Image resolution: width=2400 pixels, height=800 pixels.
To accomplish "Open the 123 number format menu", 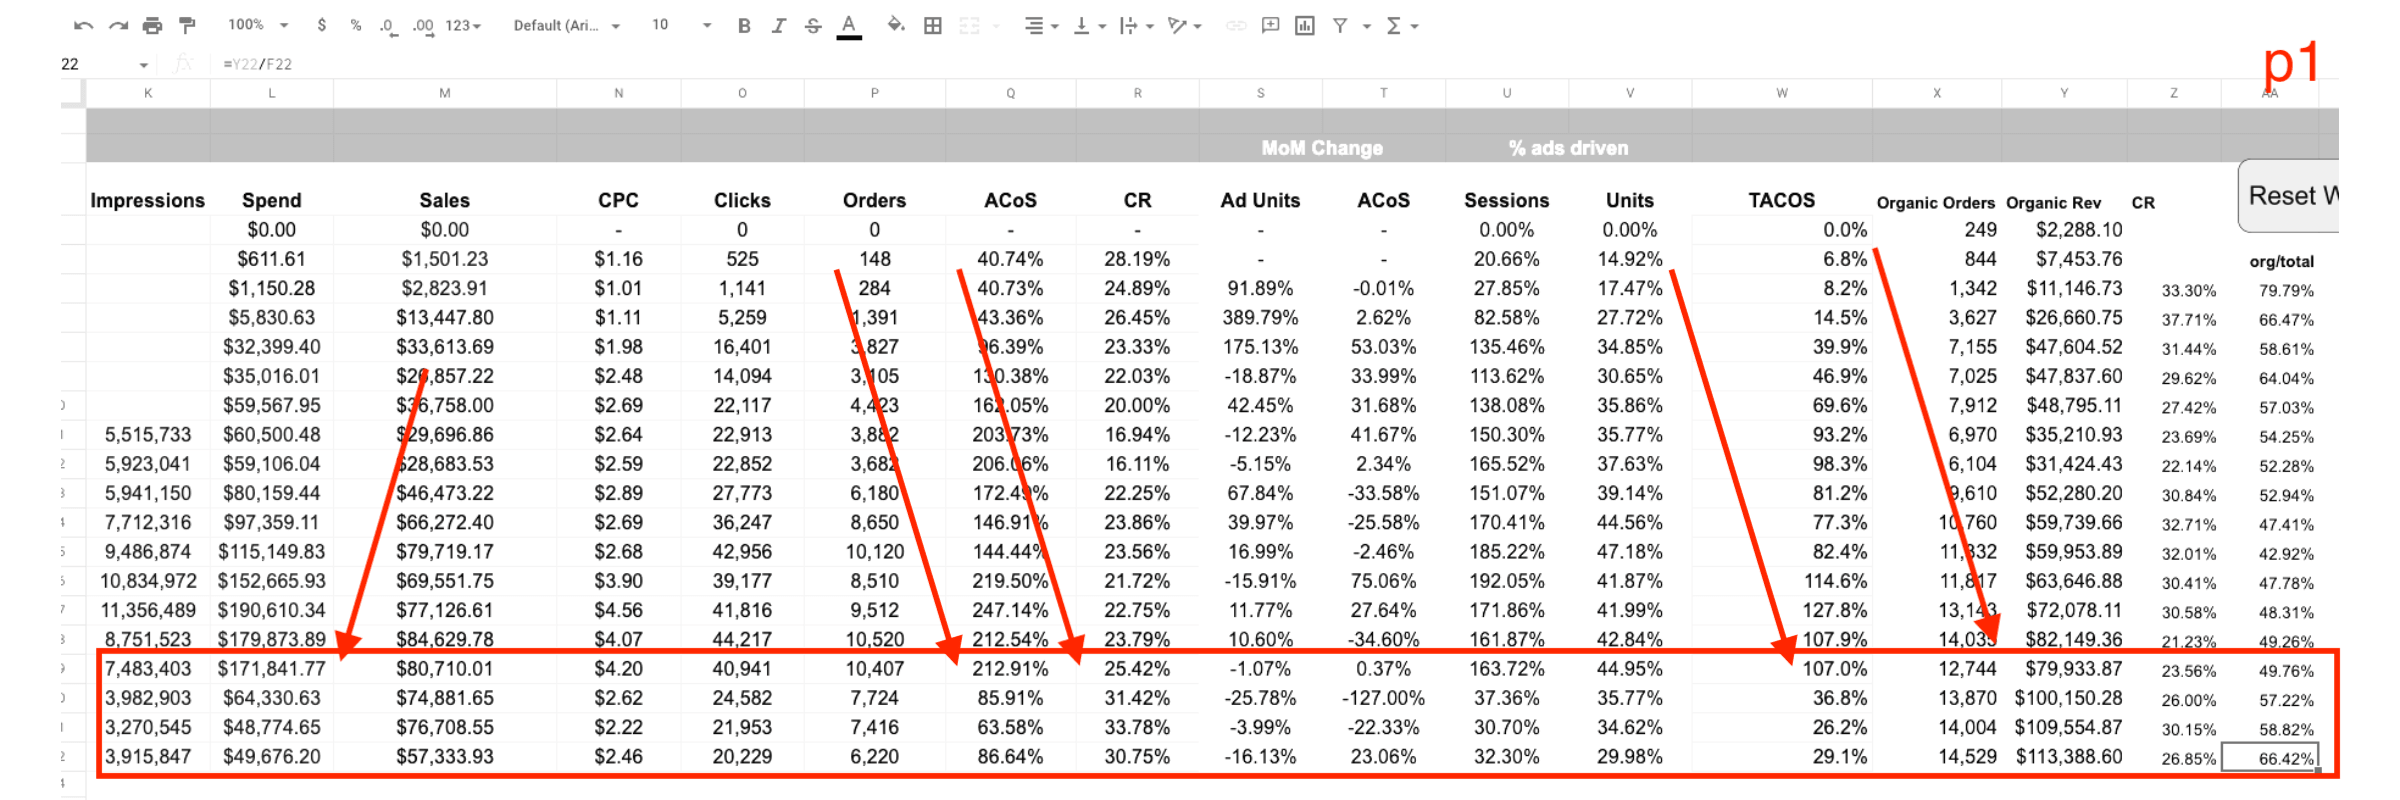I will pyautogui.click(x=463, y=26).
